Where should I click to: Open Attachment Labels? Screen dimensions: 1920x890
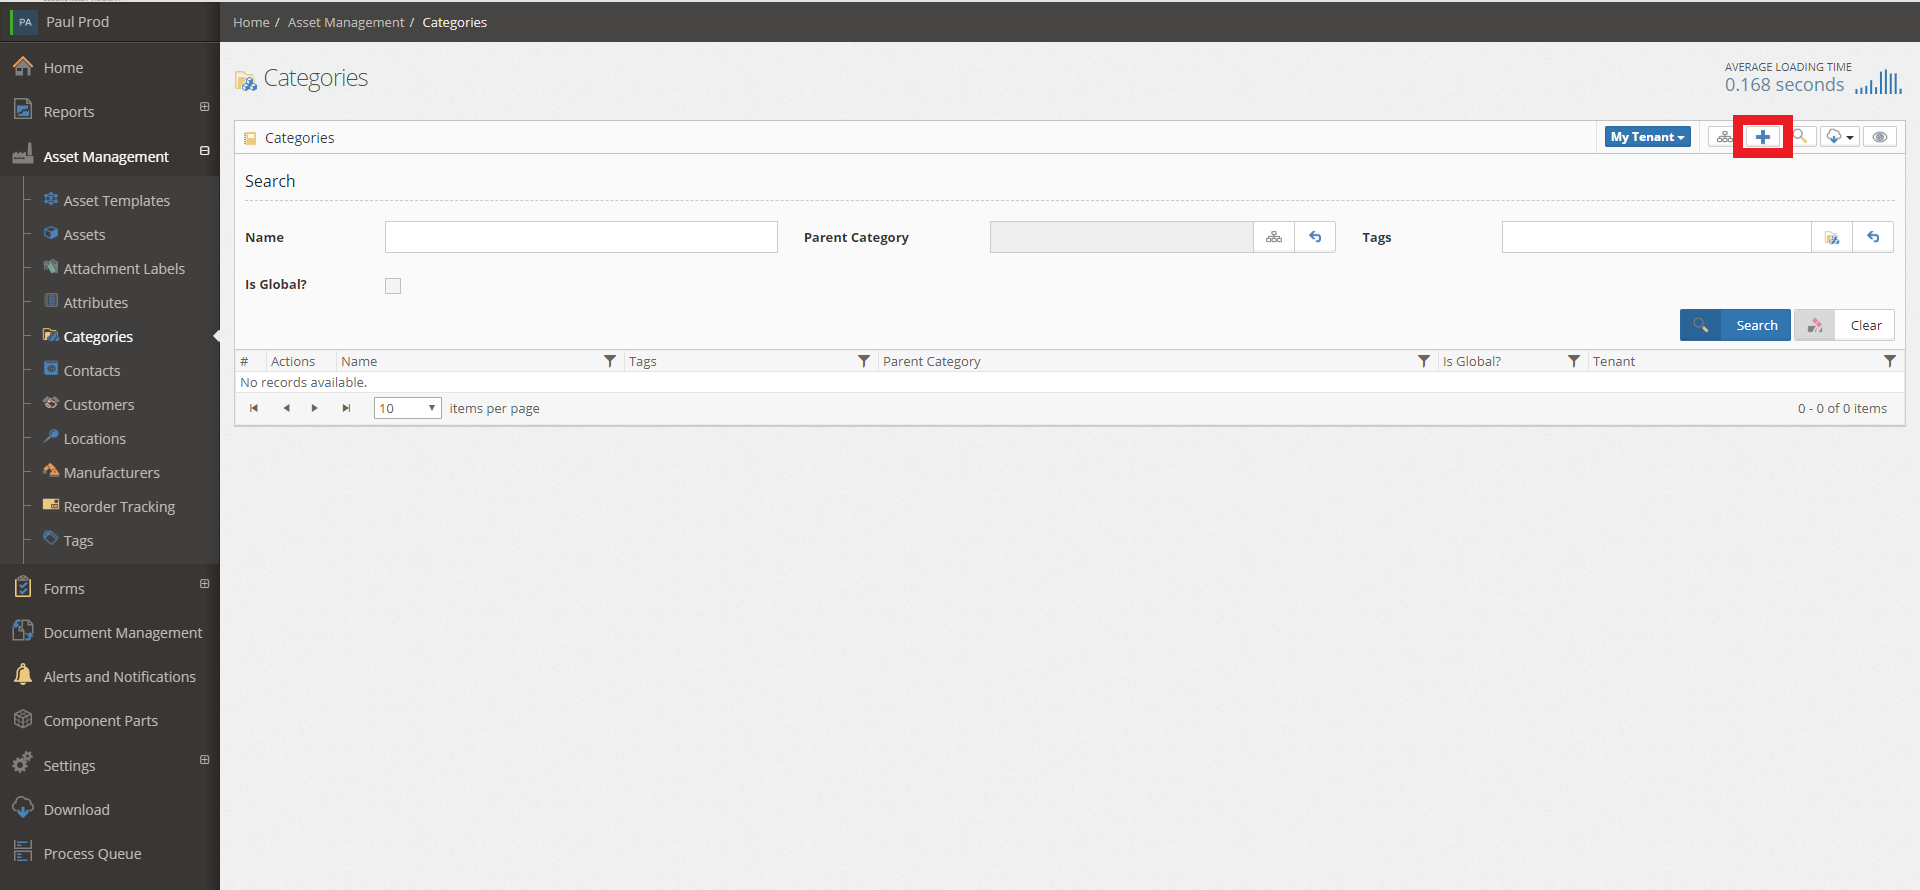124,269
